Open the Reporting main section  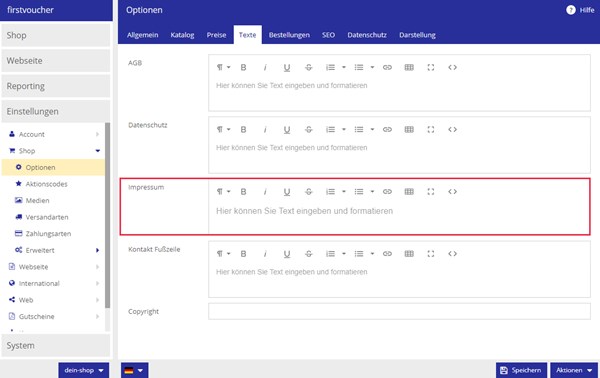pyautogui.click(x=56, y=86)
